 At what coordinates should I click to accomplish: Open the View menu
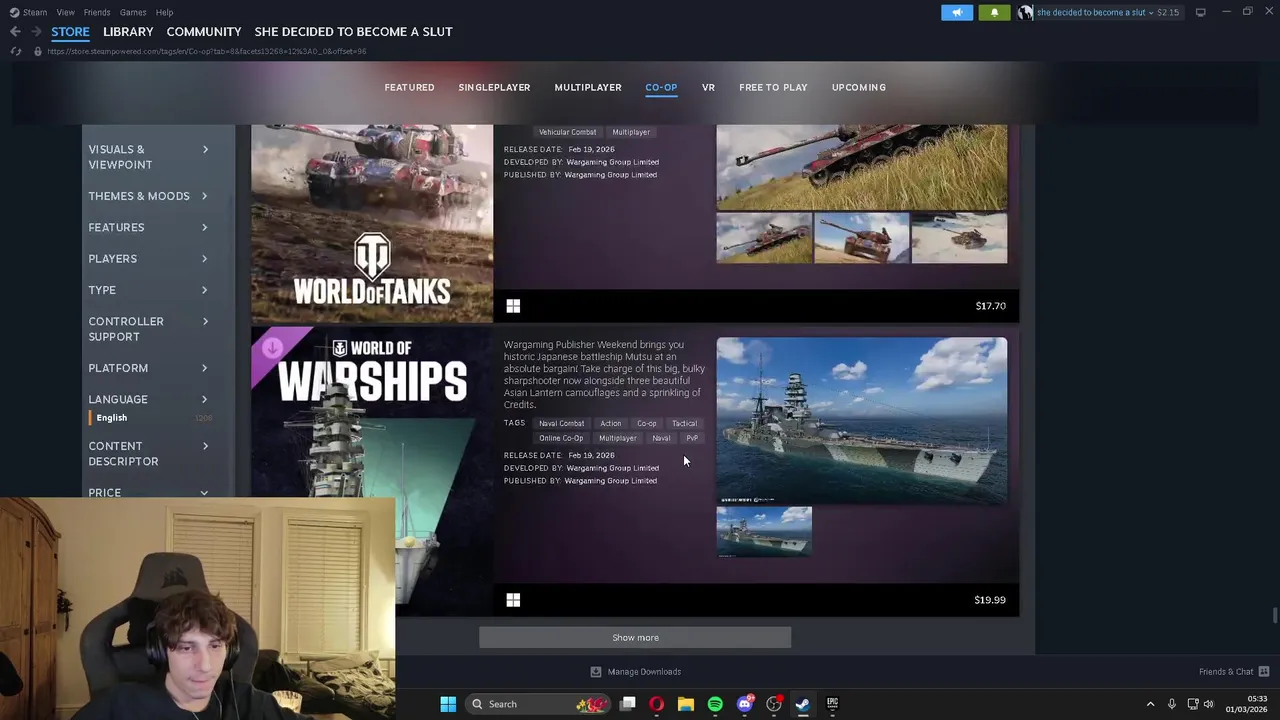coord(65,12)
